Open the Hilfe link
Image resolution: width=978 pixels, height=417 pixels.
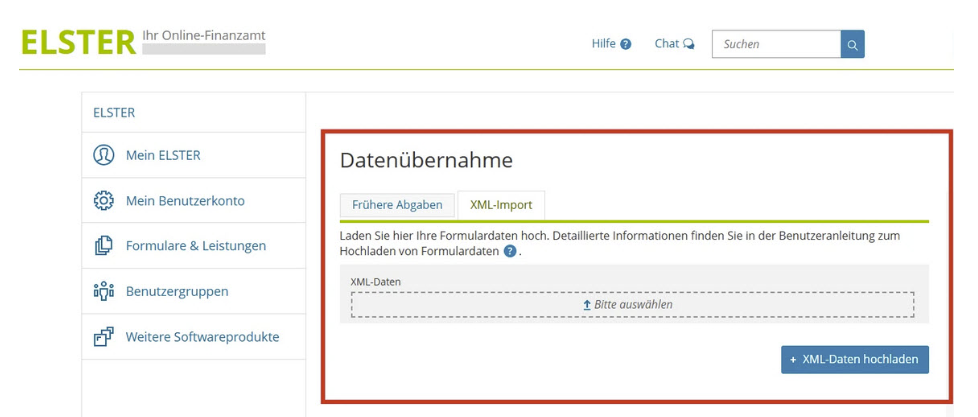604,44
